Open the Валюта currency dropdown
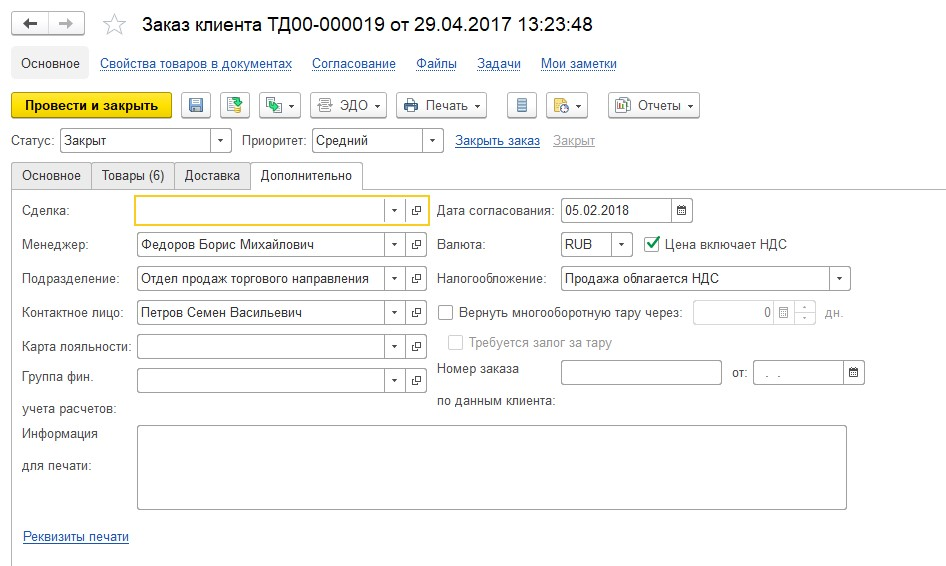 (621, 245)
